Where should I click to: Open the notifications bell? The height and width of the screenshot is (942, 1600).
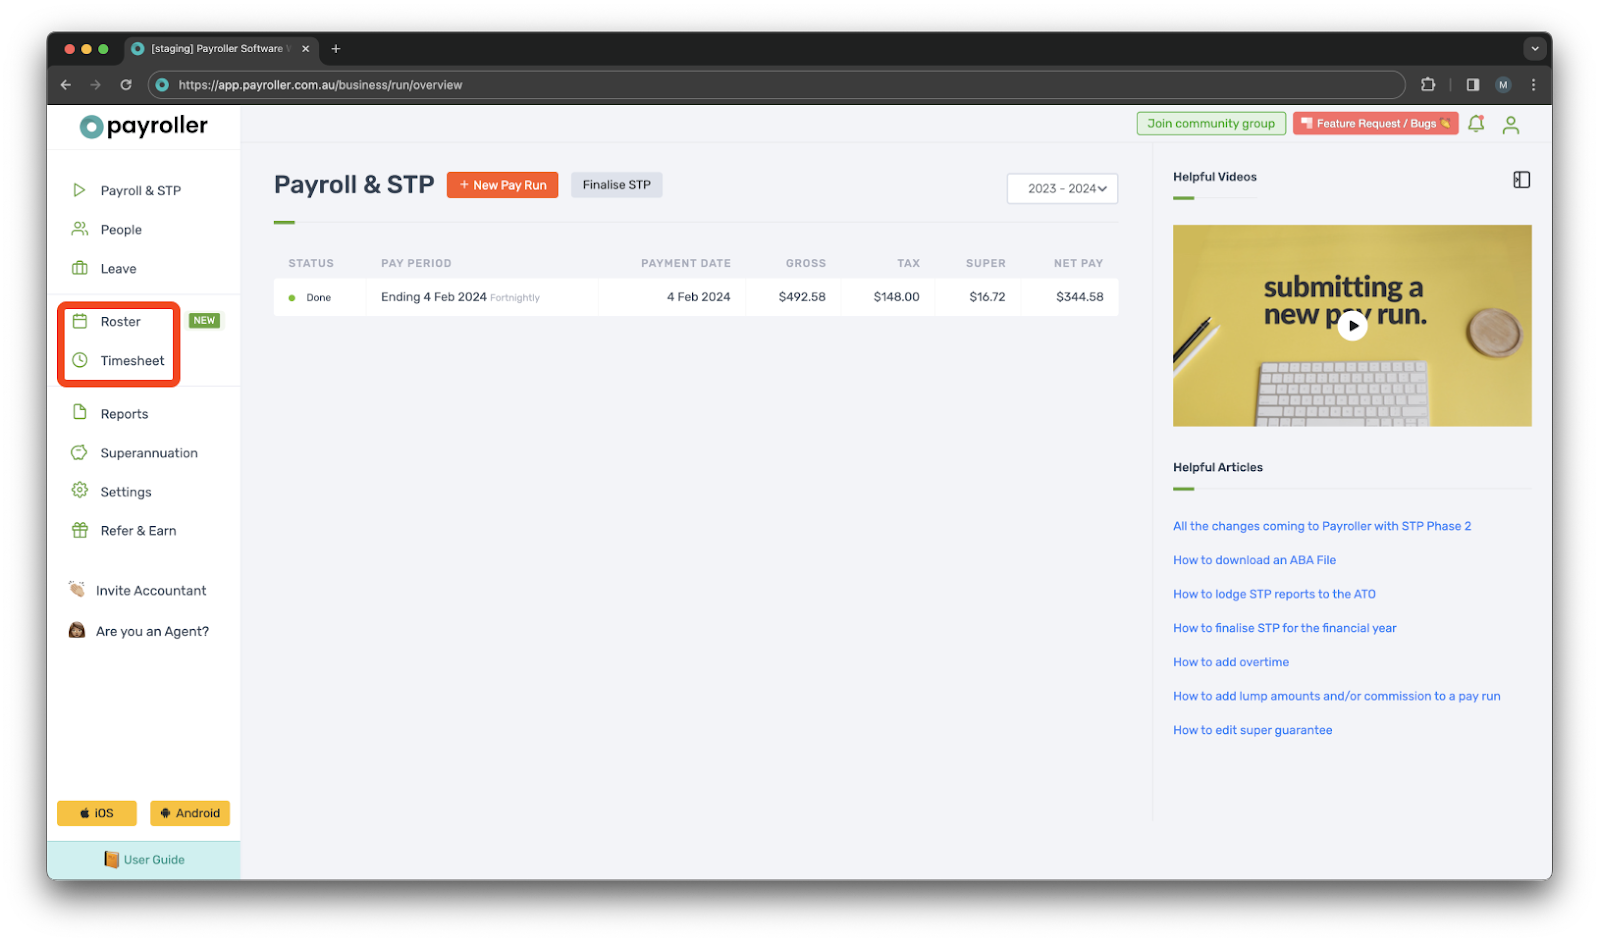point(1476,124)
